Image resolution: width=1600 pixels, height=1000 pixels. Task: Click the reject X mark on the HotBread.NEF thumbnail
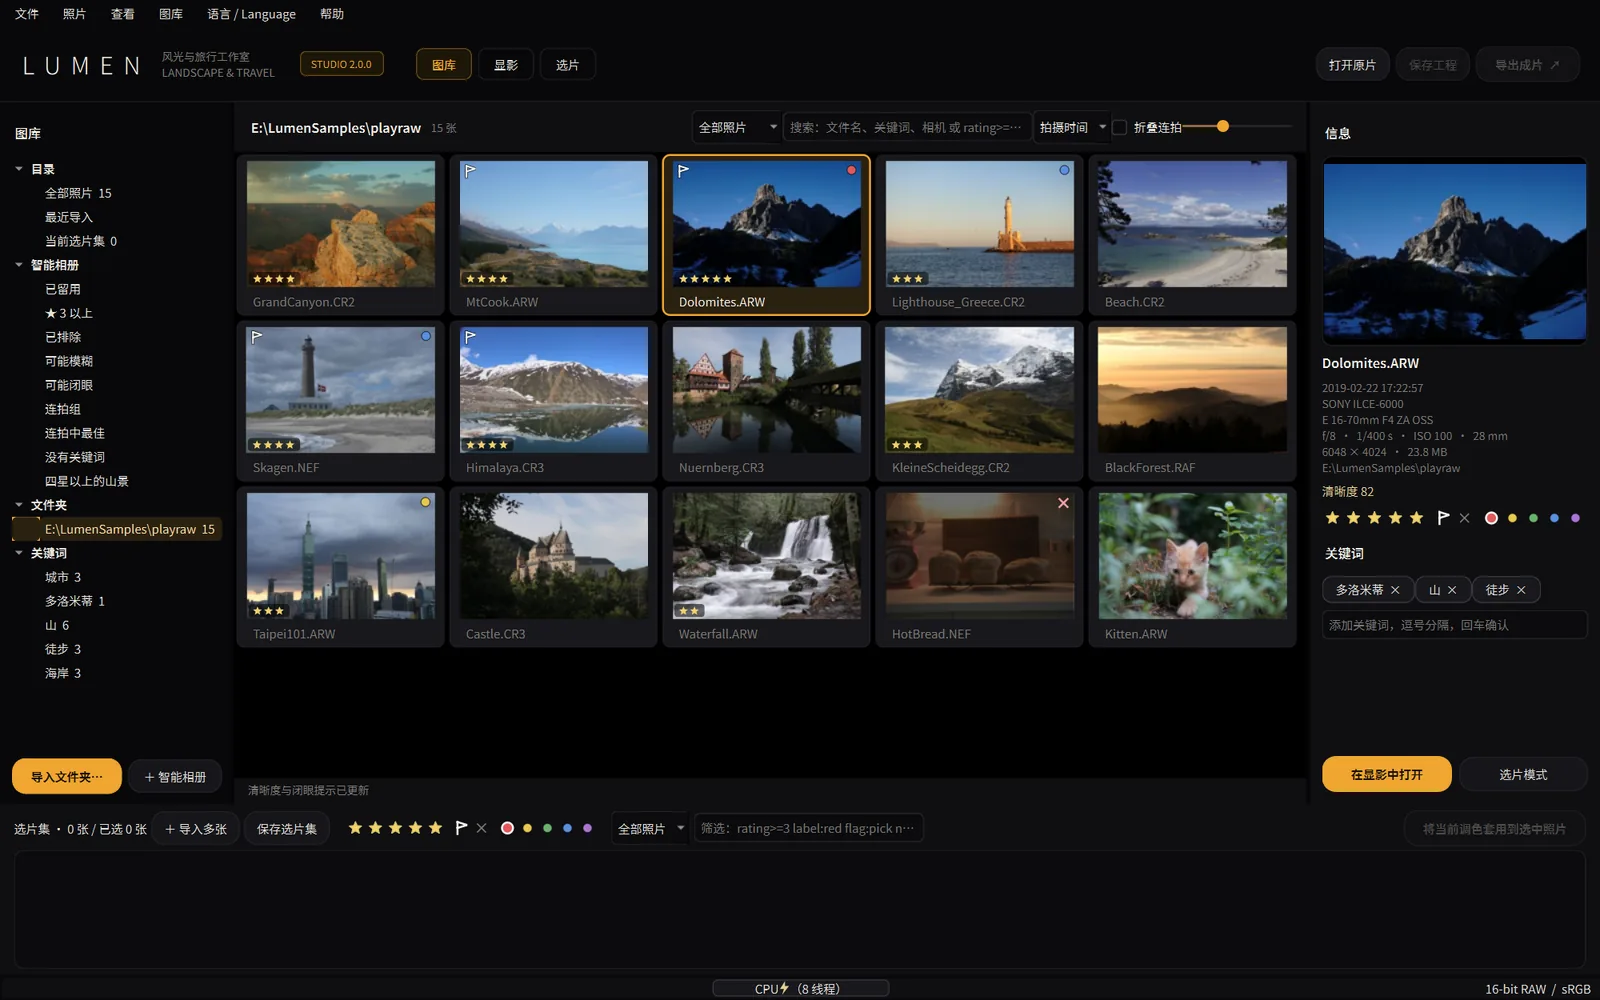[1063, 503]
